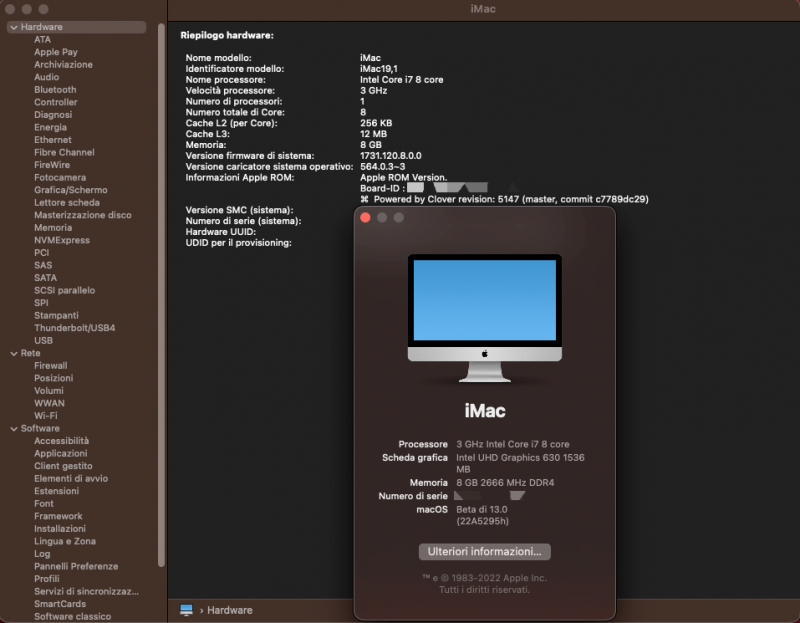This screenshot has width=800, height=623.
Task: Select NVMExpress in the sidebar
Action: (x=62, y=240)
